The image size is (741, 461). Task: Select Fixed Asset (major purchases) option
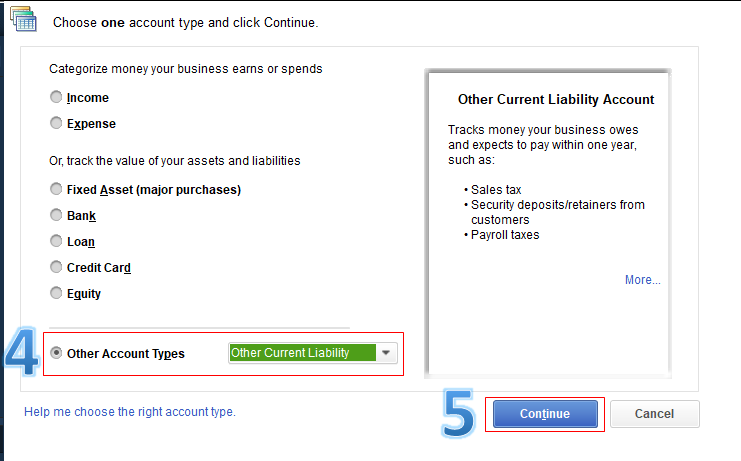pyautogui.click(x=56, y=190)
